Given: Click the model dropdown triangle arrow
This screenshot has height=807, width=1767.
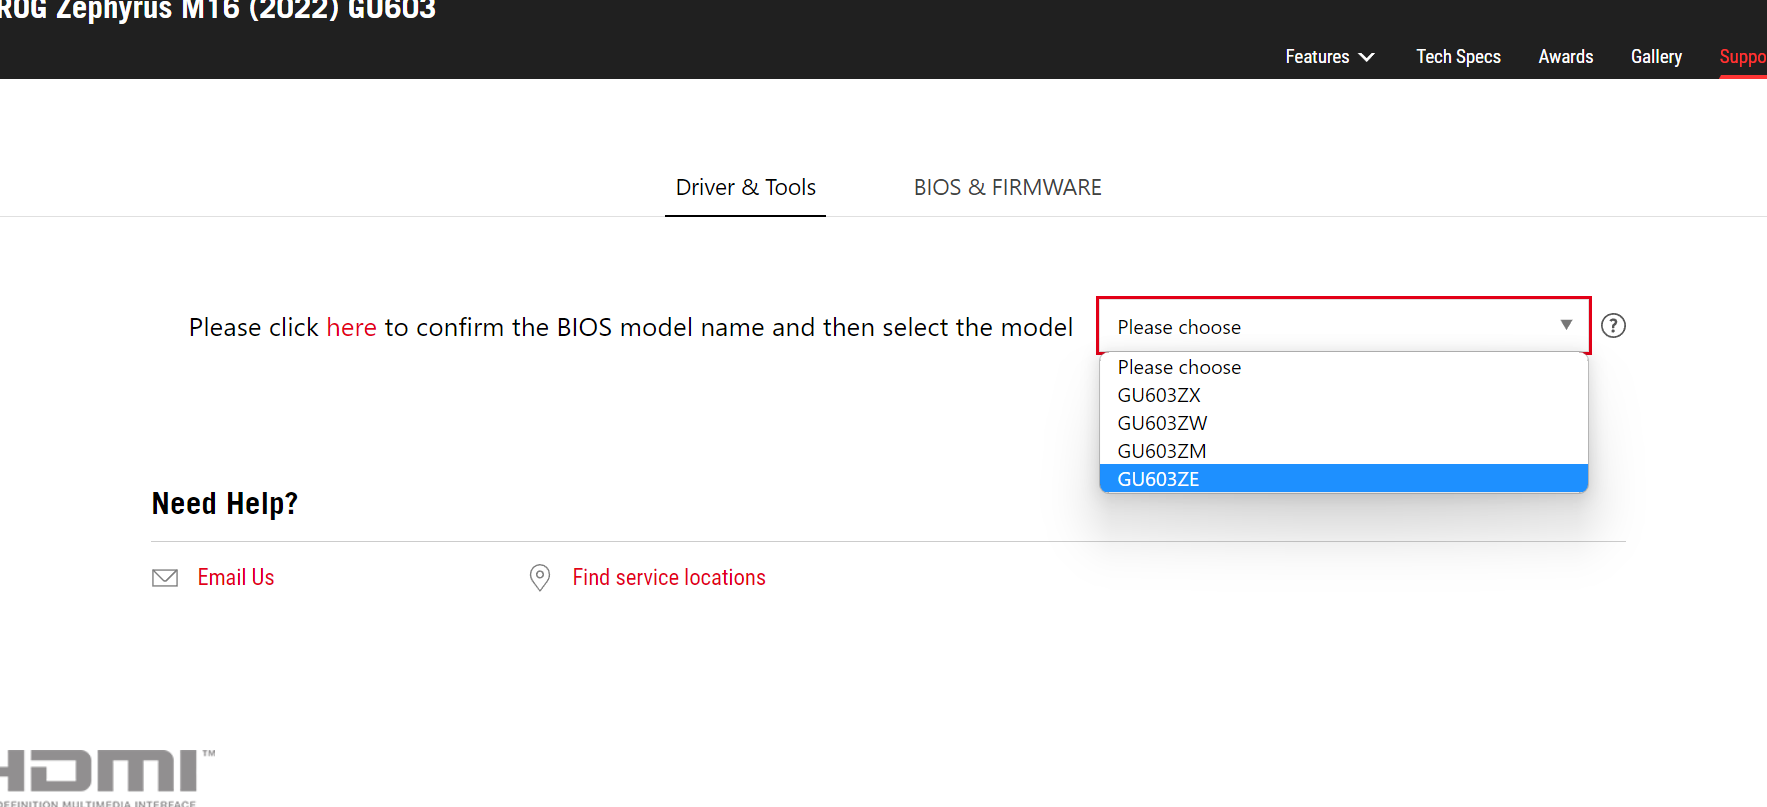Looking at the screenshot, I should coord(1566,325).
